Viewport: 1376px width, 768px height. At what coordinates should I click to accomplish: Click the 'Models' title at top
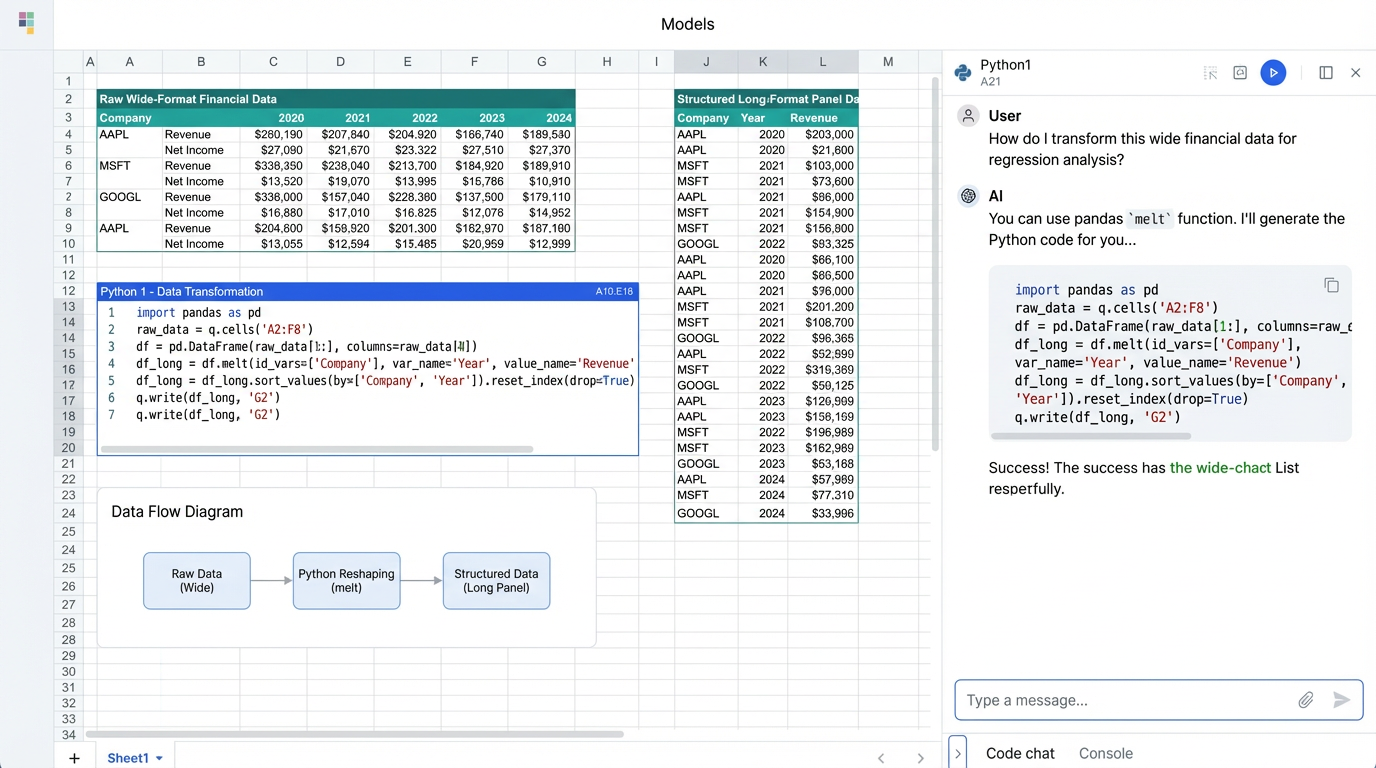(688, 24)
